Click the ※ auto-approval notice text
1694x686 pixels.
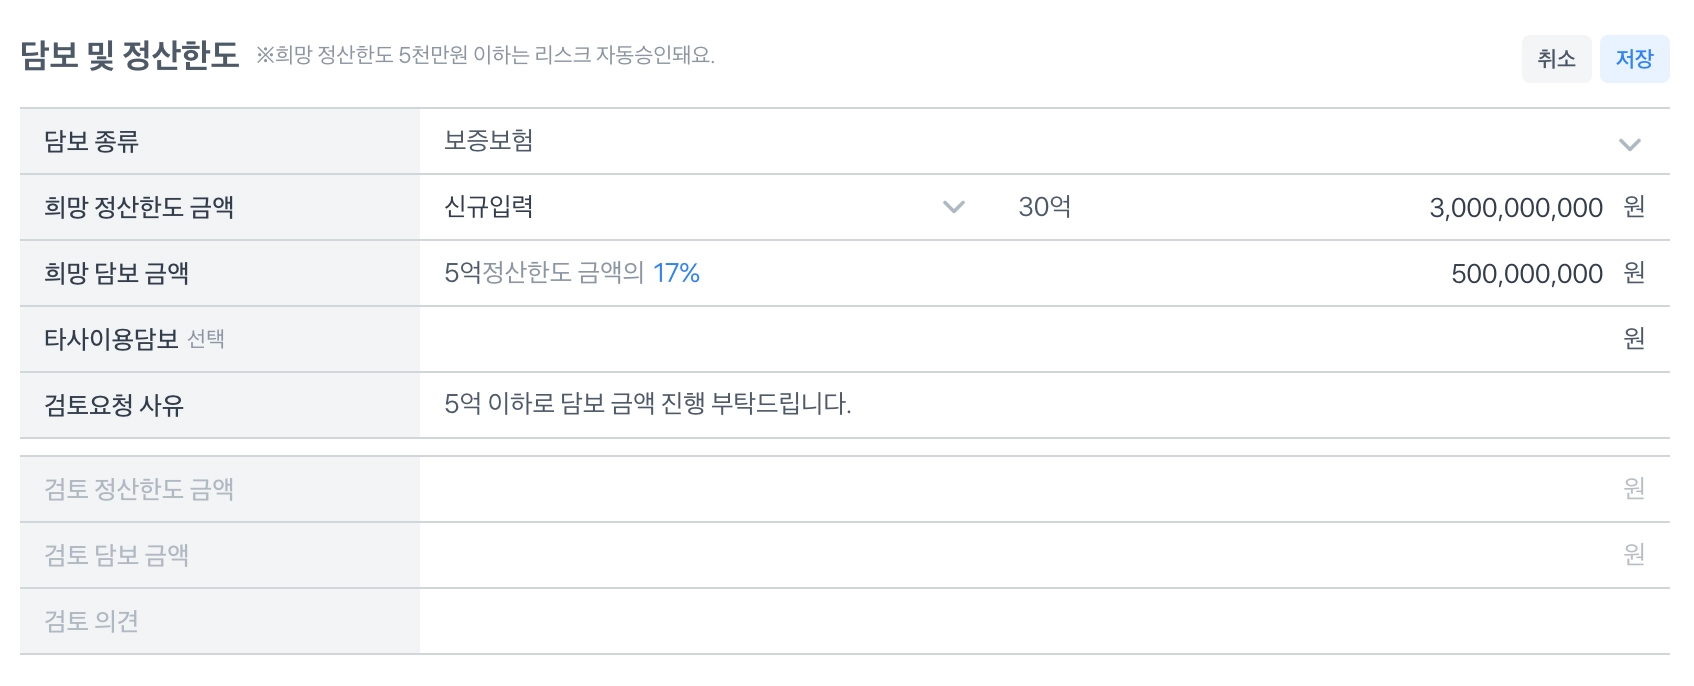[x=486, y=56]
